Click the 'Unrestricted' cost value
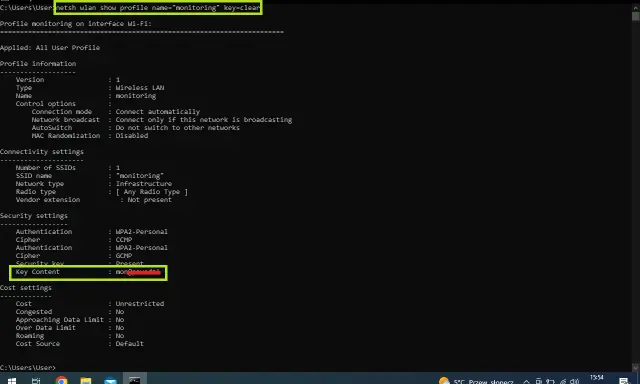 tap(140, 304)
